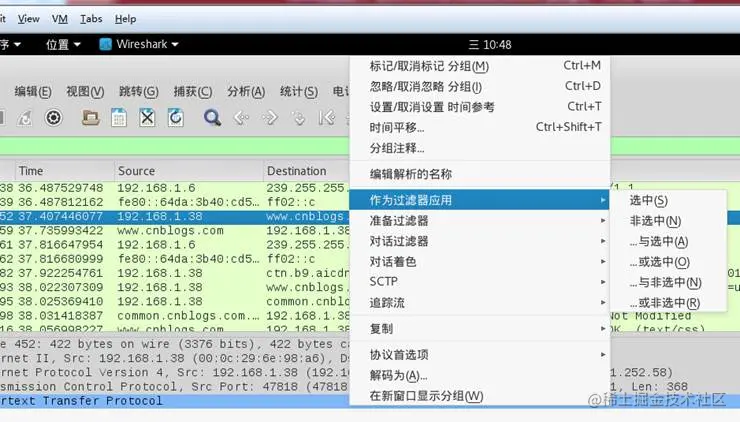Screen dimensions: 740x422
Task: Reload the capture file icon
Action: click(176, 118)
